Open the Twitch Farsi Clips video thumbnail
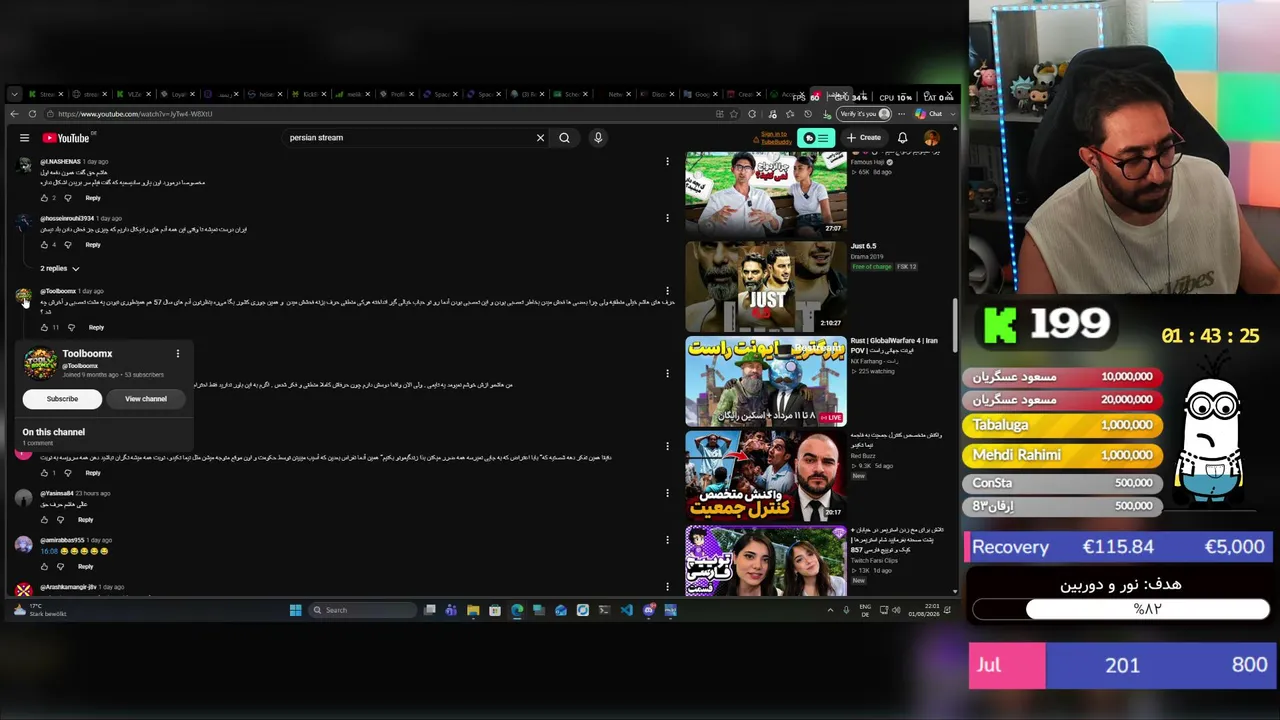 766,560
